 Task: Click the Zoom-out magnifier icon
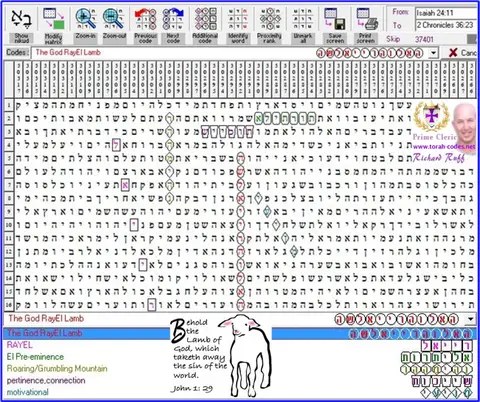[114, 19]
